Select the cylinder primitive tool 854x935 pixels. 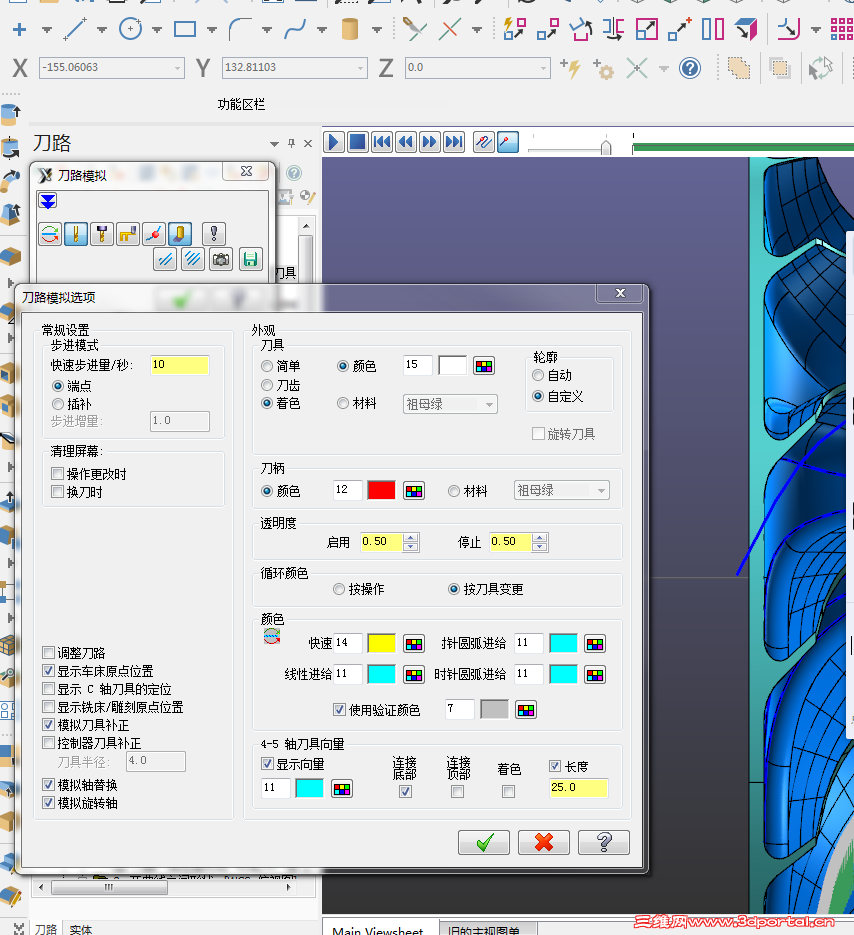[x=350, y=29]
